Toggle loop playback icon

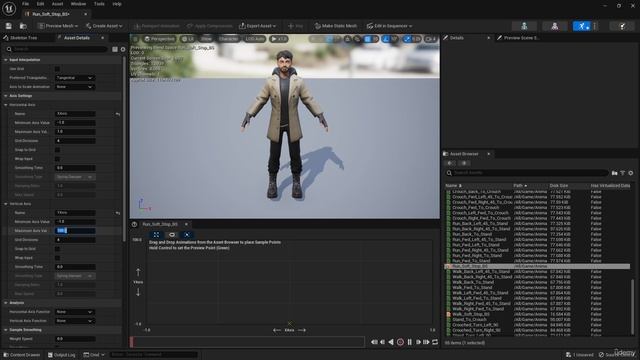435,342
